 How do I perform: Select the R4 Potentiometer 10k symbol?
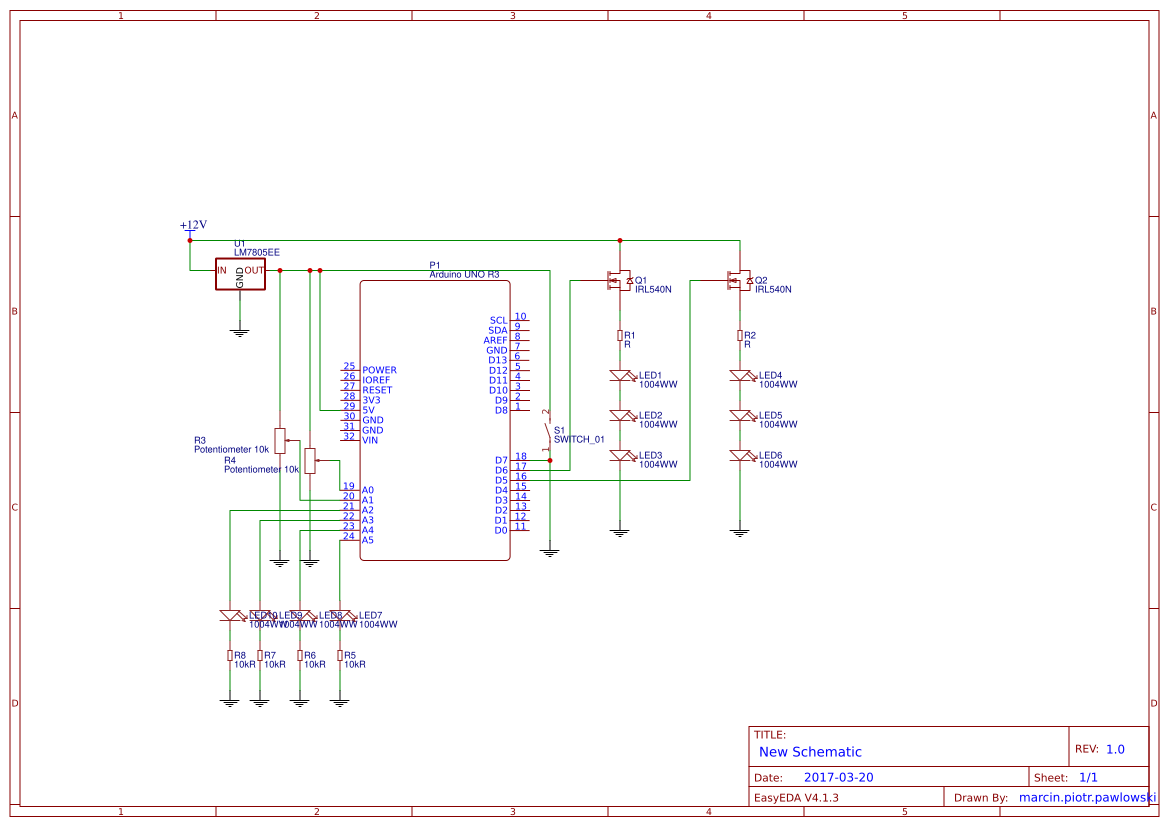310,463
